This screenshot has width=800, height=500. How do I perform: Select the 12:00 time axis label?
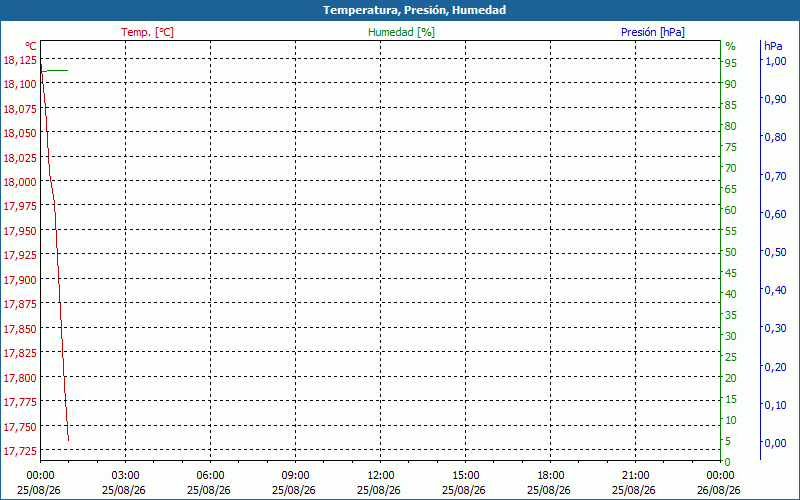coord(380,476)
